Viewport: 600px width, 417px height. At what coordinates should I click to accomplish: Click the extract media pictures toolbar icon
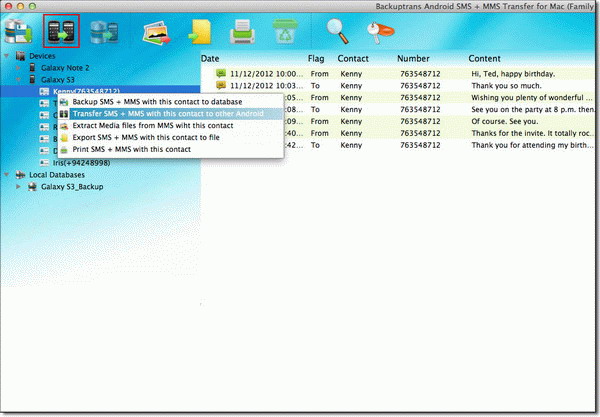click(156, 33)
